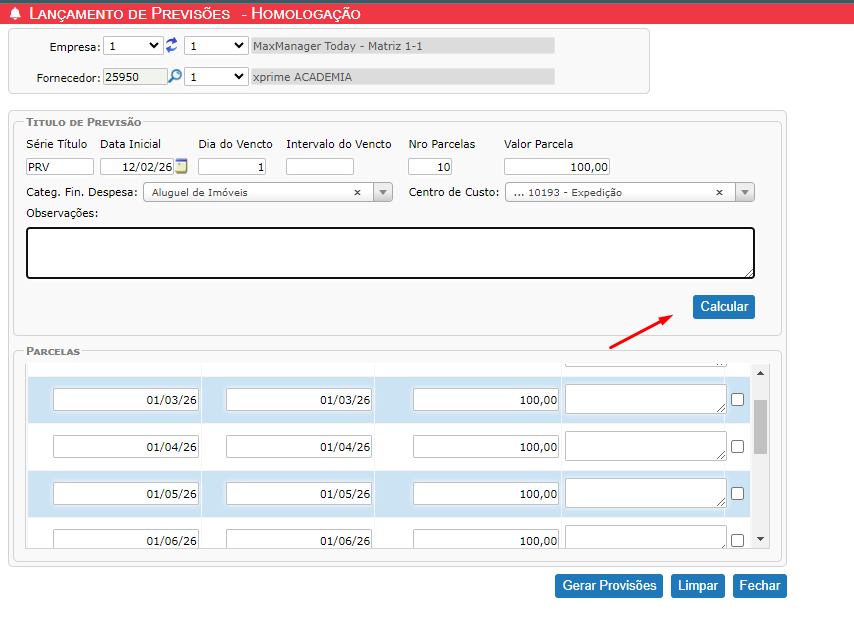854x643 pixels.
Task: Click into the Observações text area
Action: pyautogui.click(x=390, y=252)
